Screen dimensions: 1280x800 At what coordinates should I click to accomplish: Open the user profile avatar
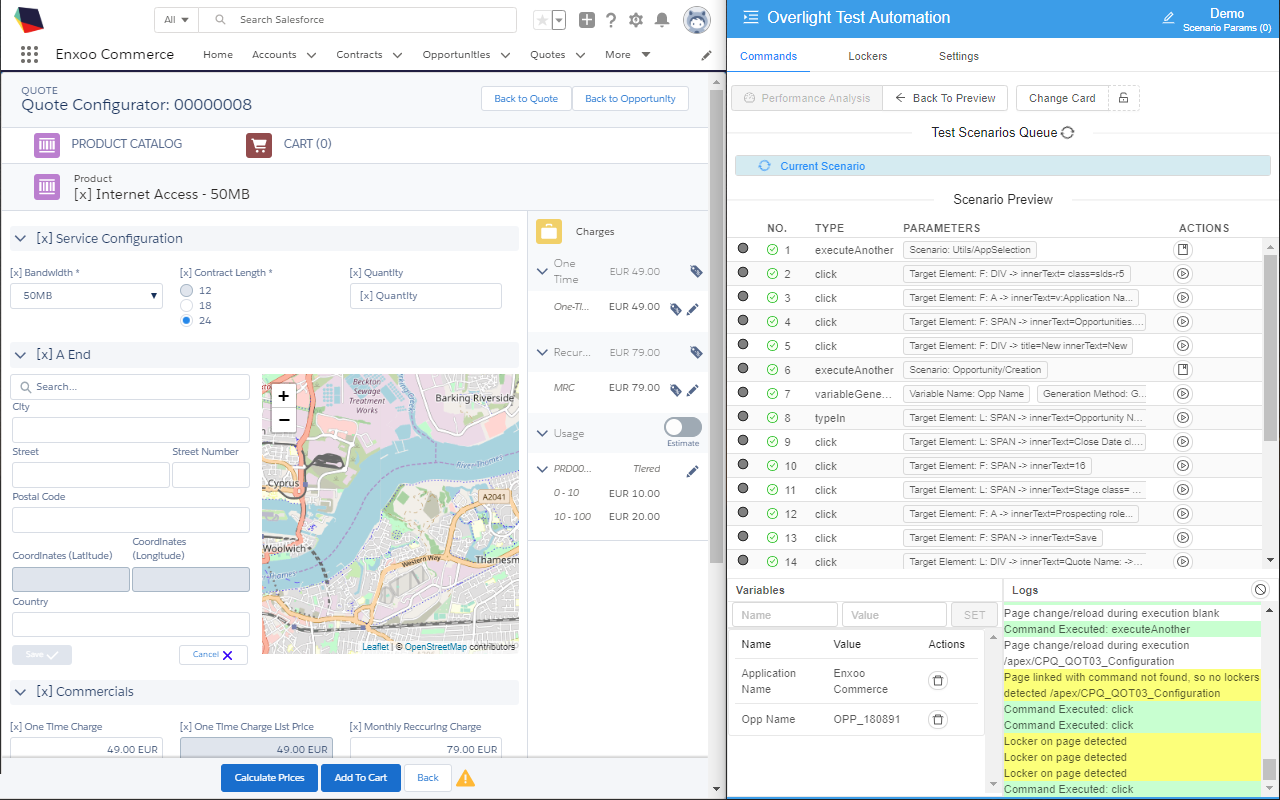(x=697, y=19)
